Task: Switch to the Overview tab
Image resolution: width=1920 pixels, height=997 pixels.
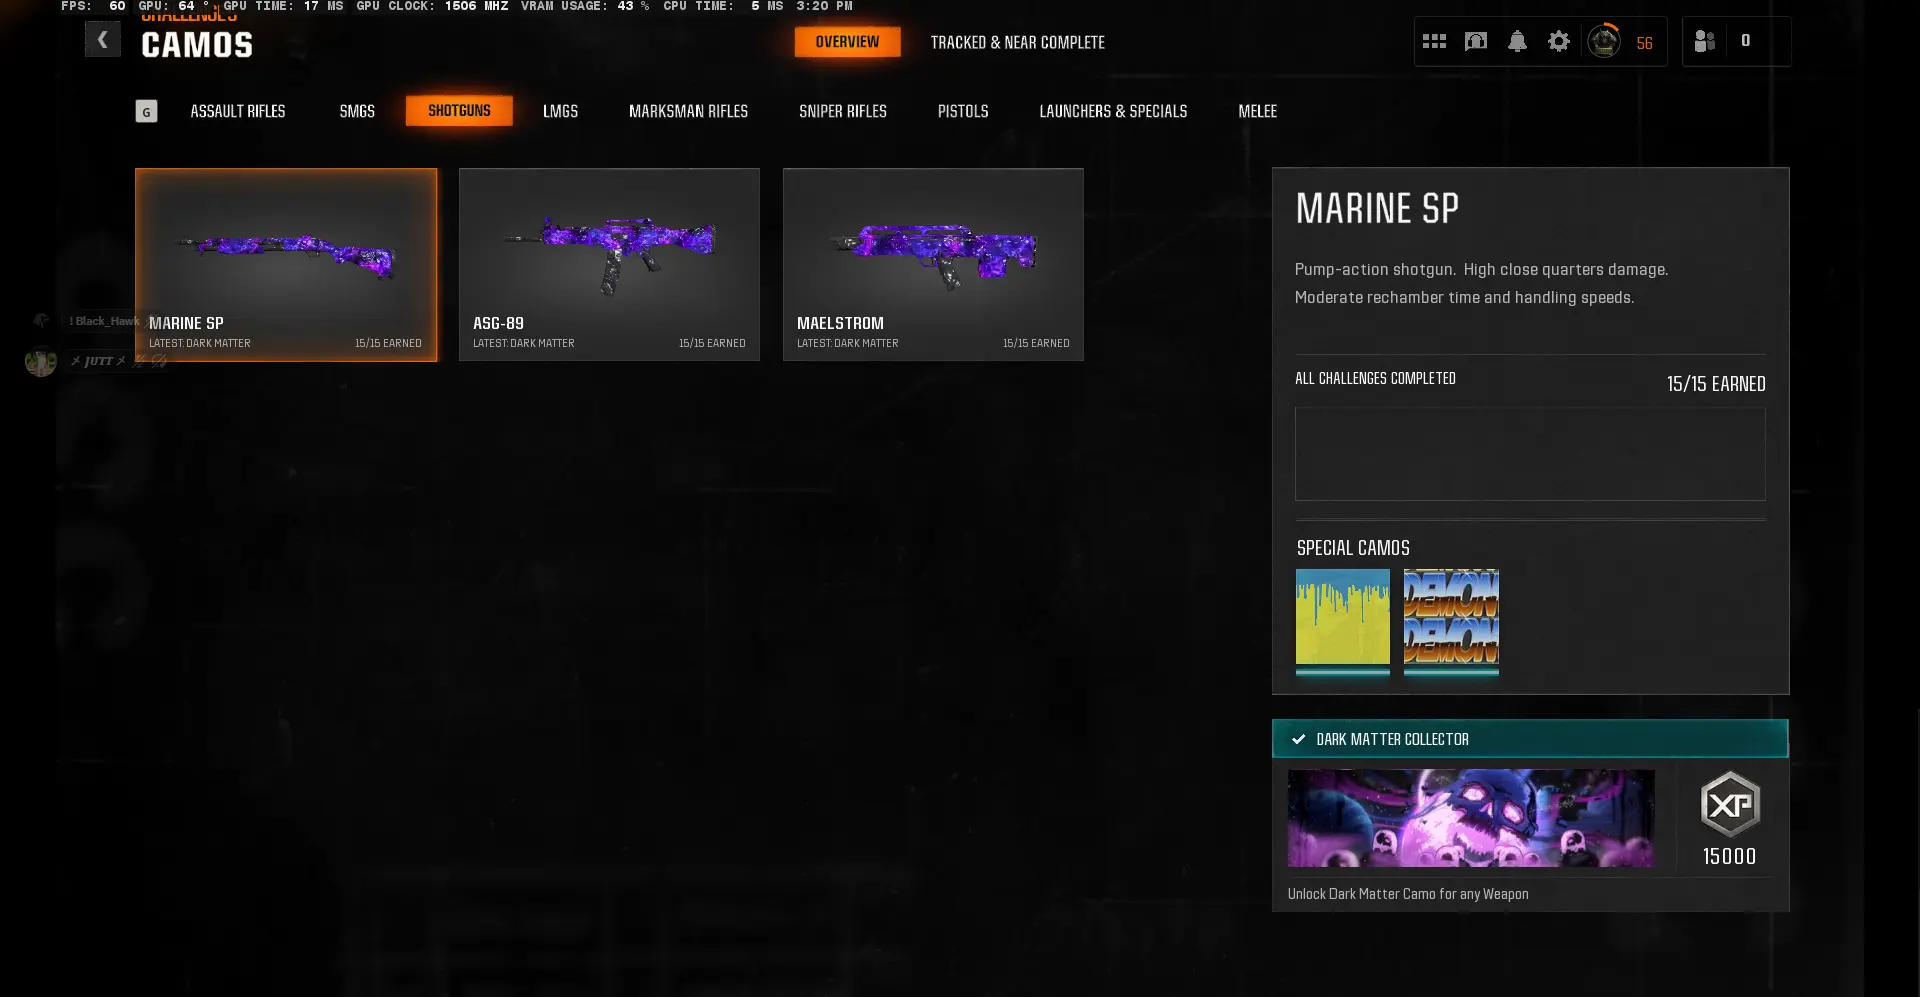Action: (847, 42)
